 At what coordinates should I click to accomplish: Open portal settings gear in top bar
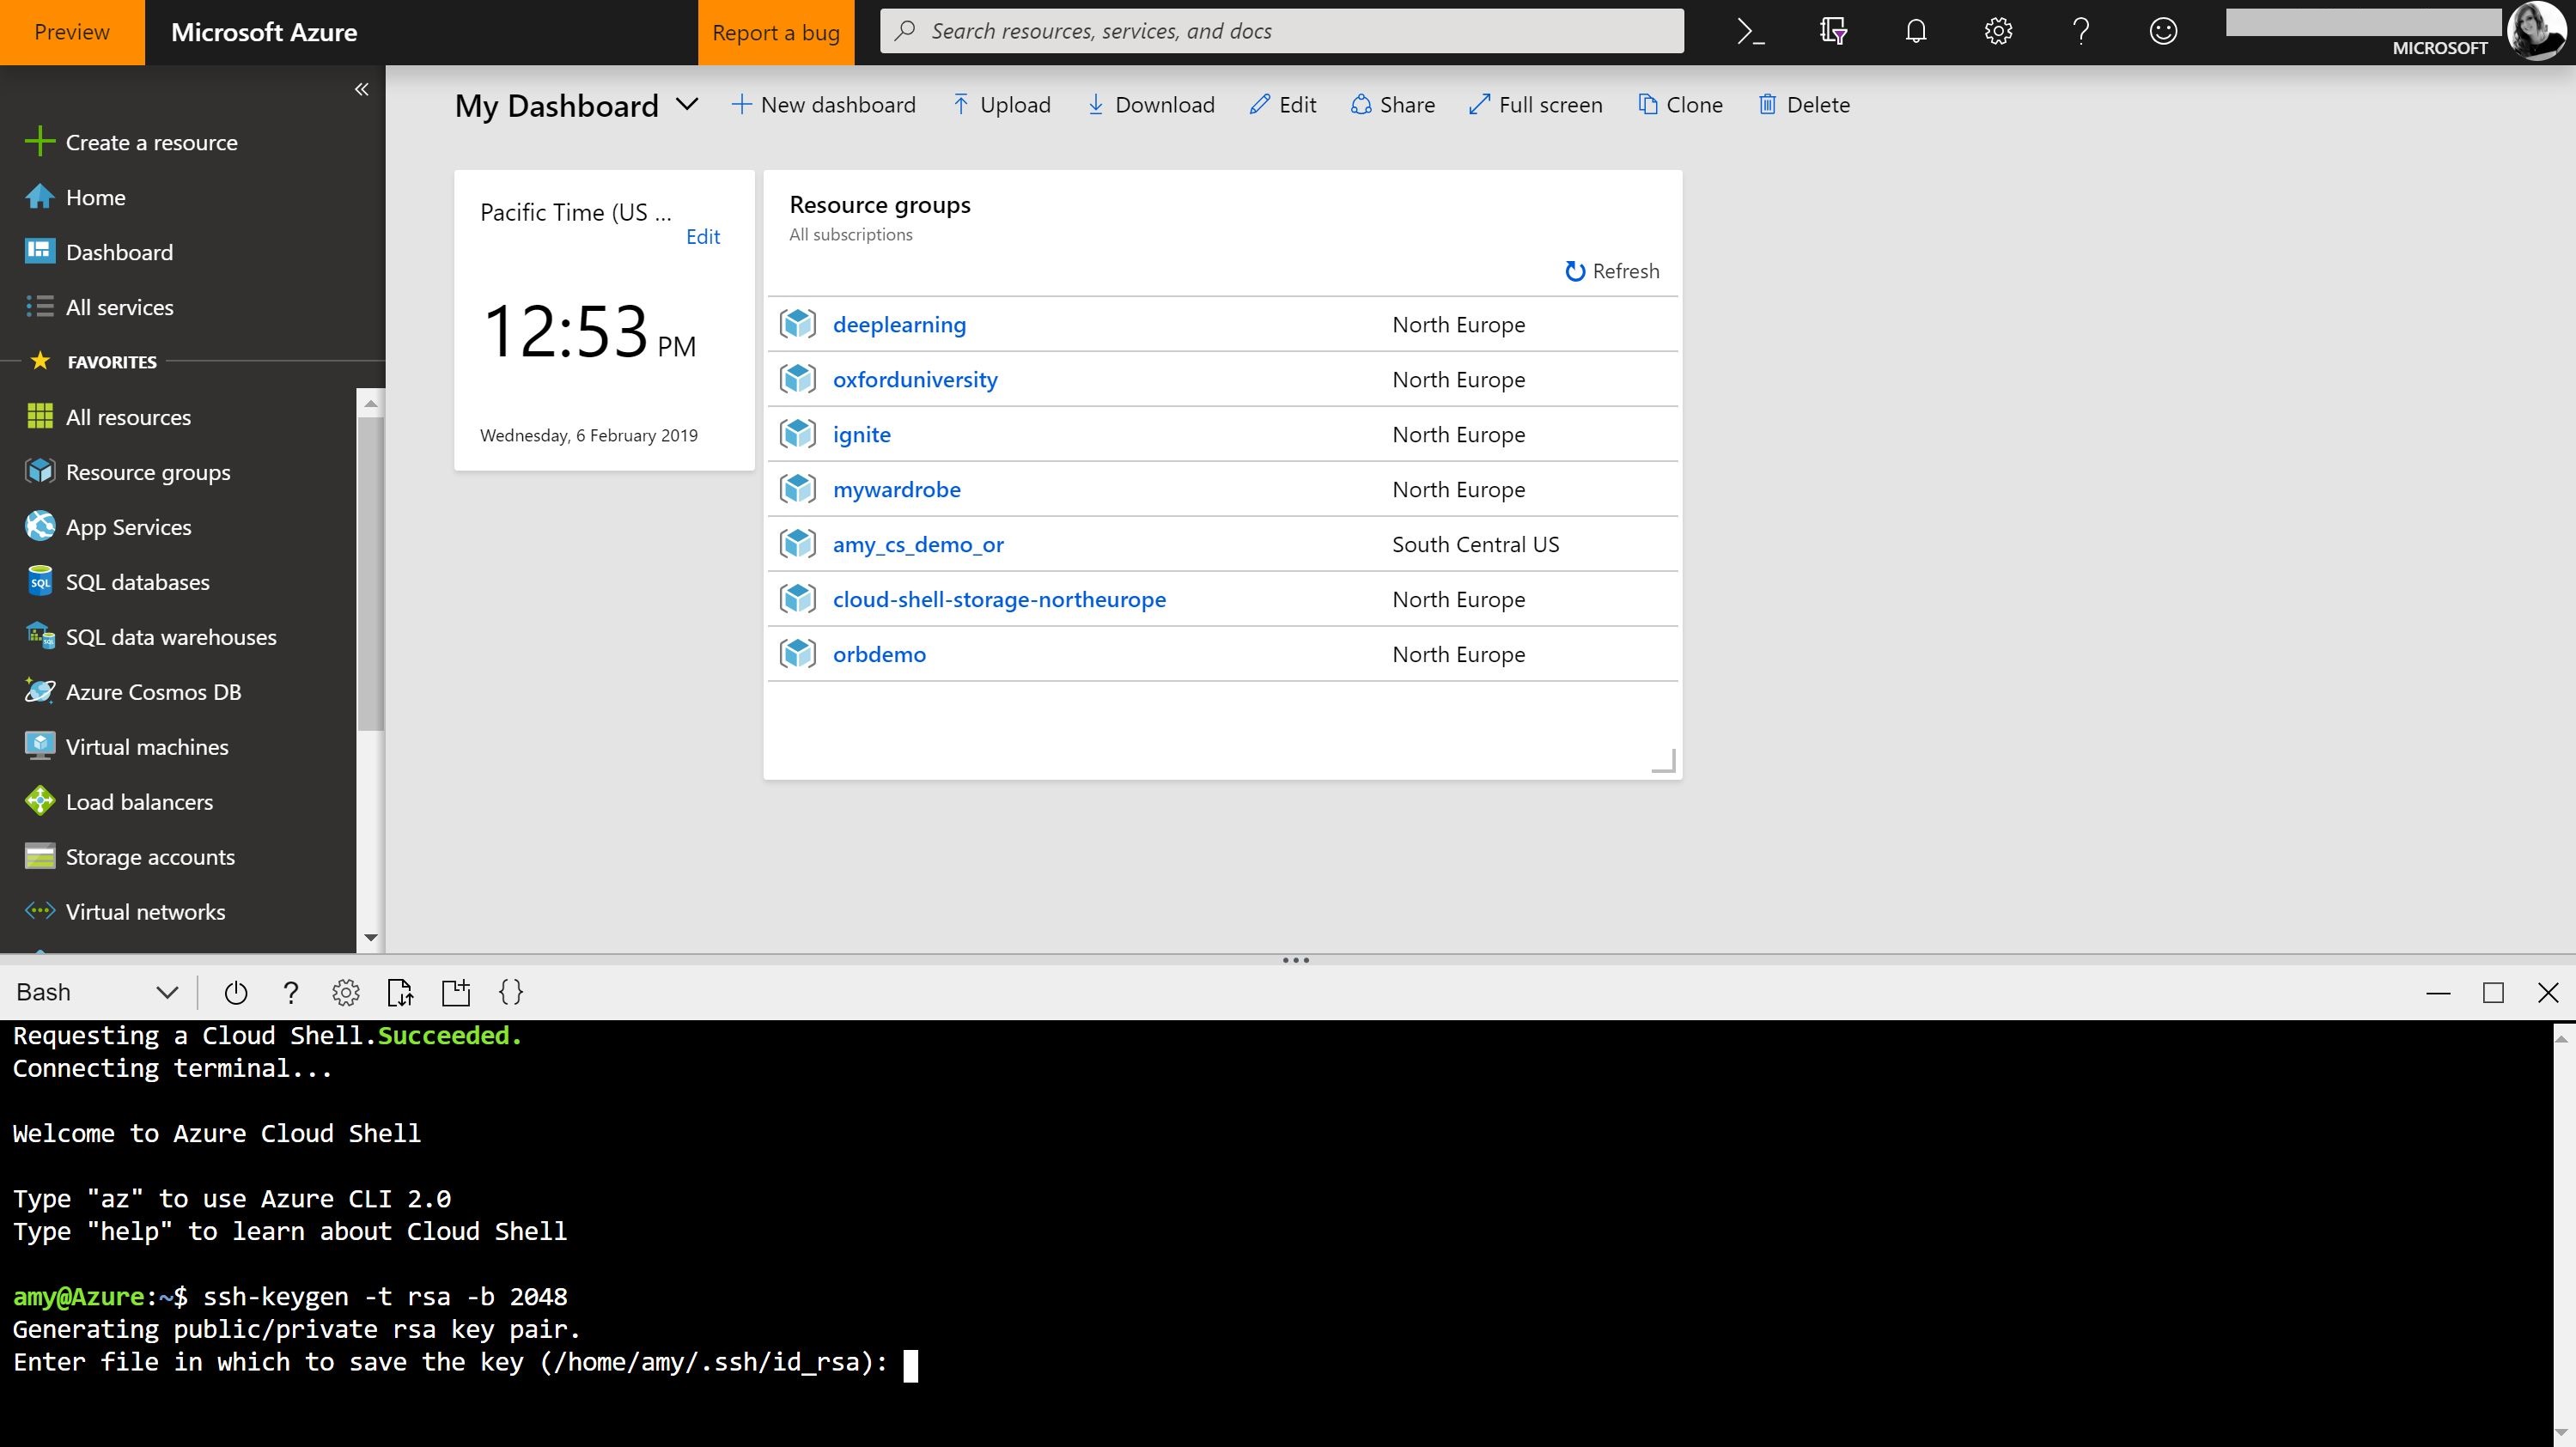coord(1998,32)
